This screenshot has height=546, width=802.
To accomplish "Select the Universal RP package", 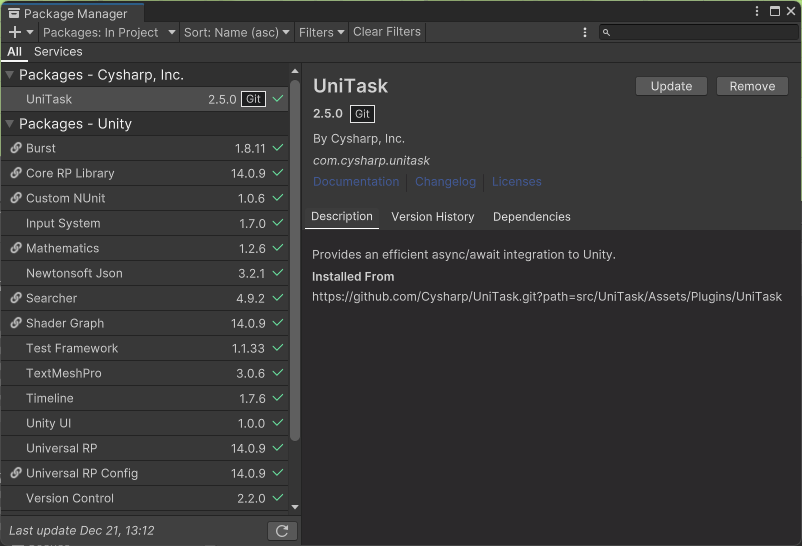I will pyautogui.click(x=145, y=448).
